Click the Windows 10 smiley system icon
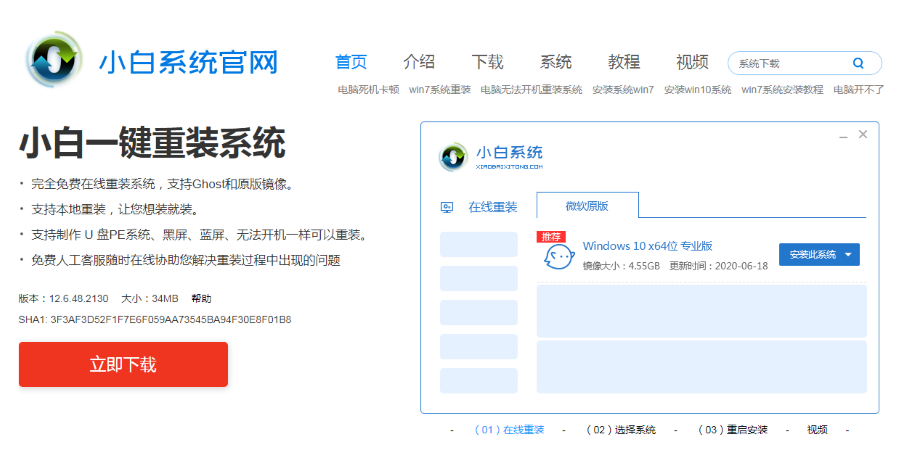This screenshot has height=474, width=901. (x=559, y=256)
